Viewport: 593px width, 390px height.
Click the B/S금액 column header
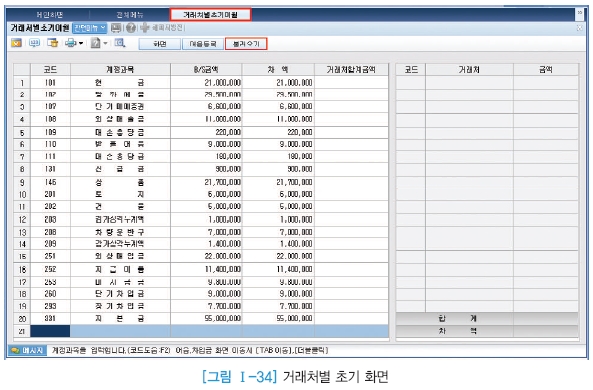(206, 70)
